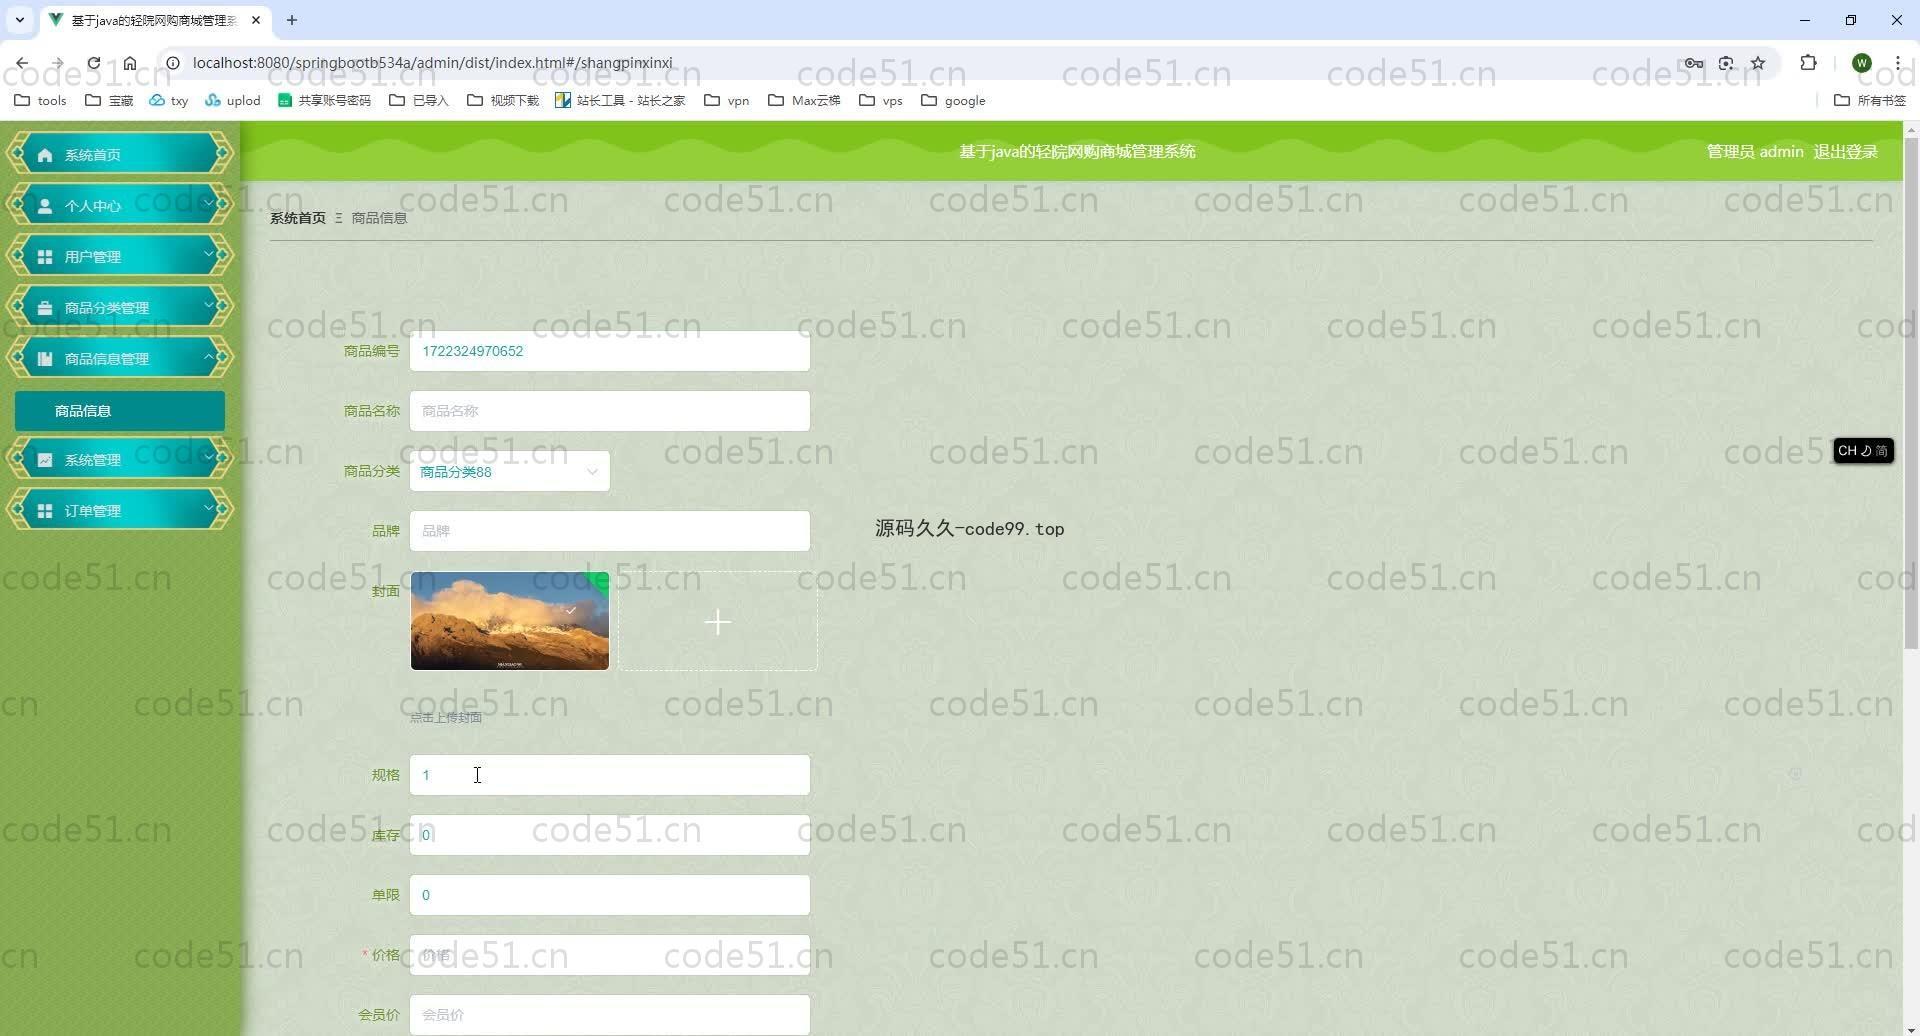Focus the 规格 input field

[609, 775]
